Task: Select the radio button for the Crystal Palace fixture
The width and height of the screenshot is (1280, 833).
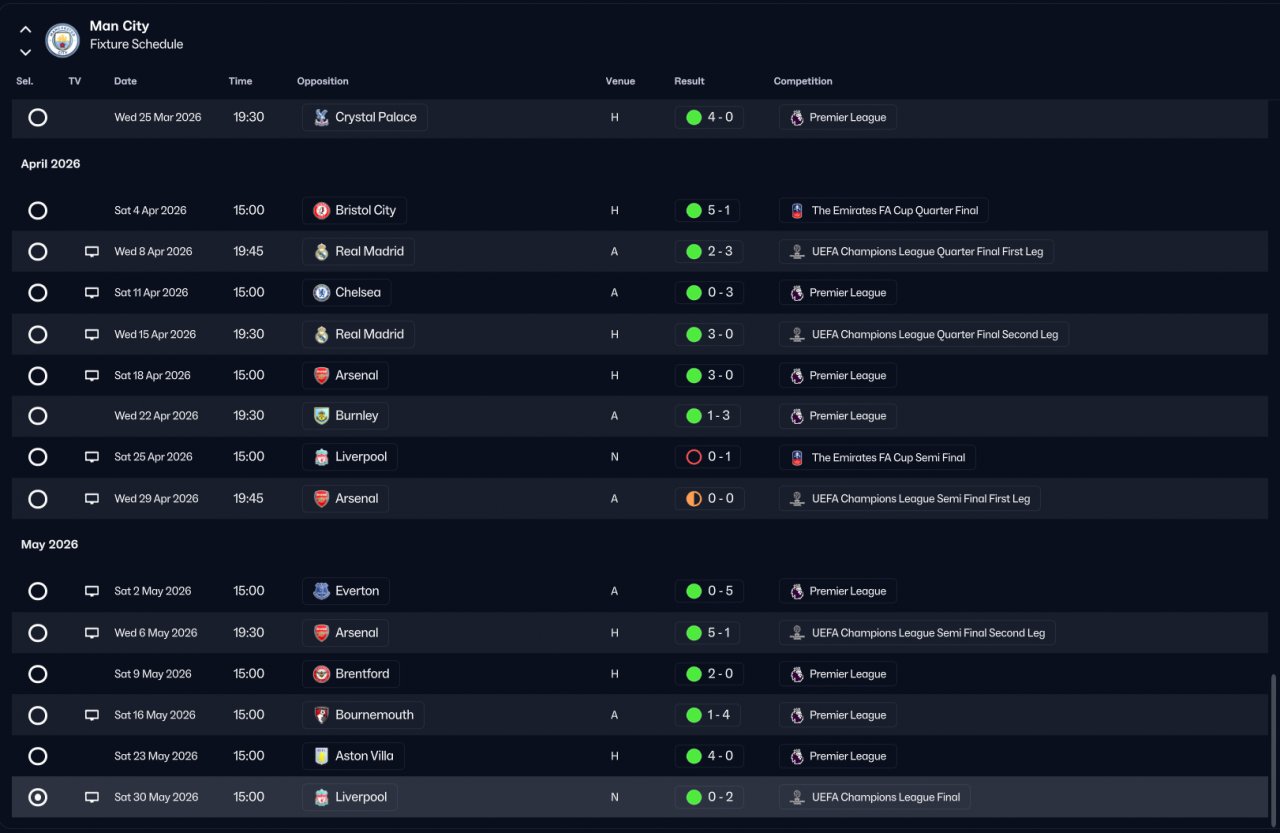Action: tap(38, 117)
